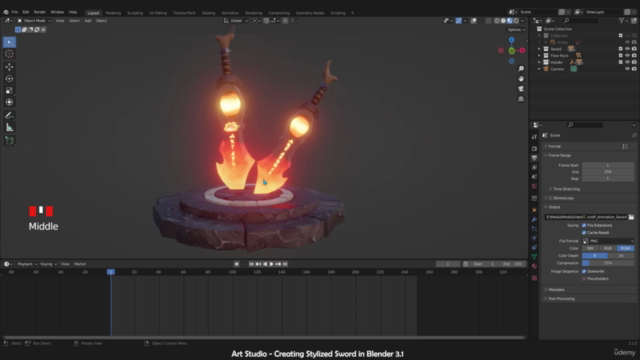This screenshot has height=360, width=640.
Task: Open the World properties tab
Action: pos(534,186)
